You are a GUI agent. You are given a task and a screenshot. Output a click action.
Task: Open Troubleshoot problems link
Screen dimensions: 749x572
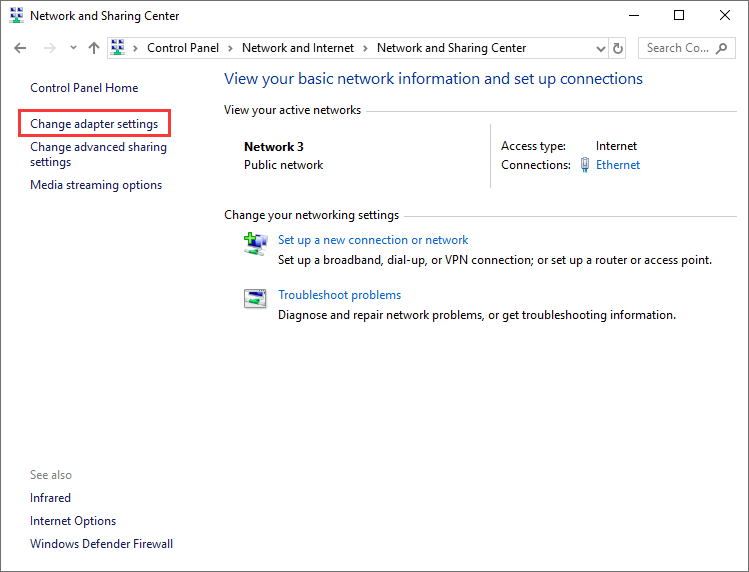[x=340, y=295]
